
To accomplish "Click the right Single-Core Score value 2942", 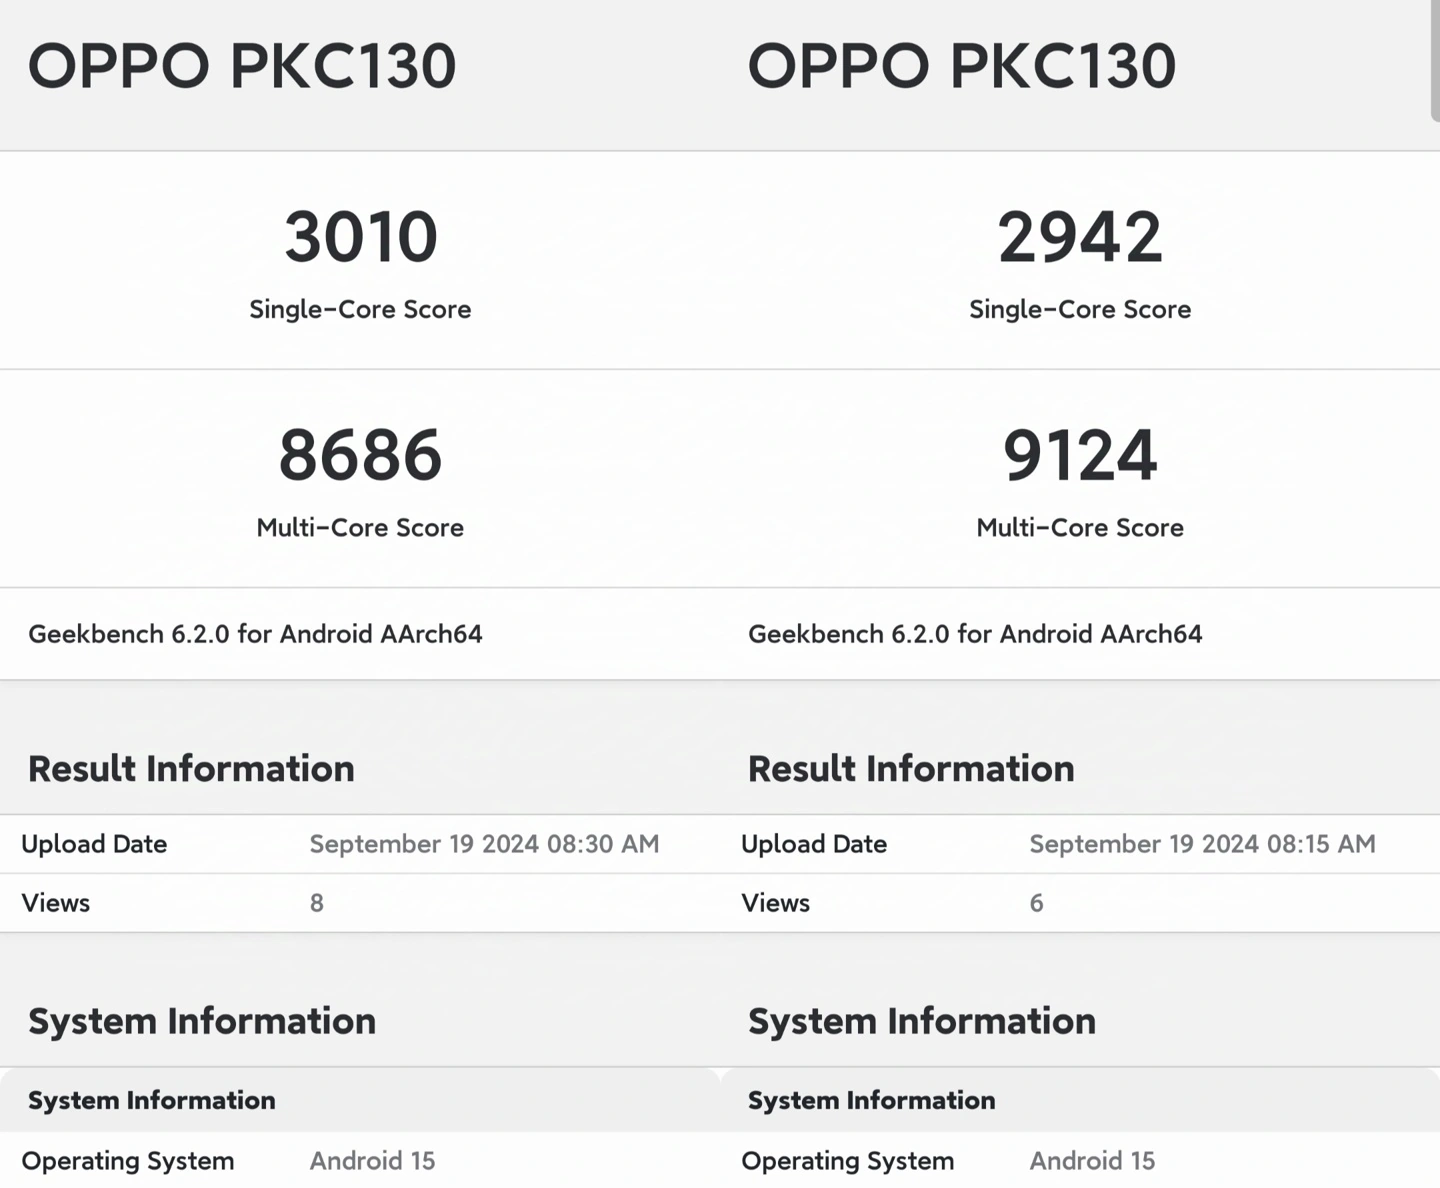I will (x=1080, y=237).
